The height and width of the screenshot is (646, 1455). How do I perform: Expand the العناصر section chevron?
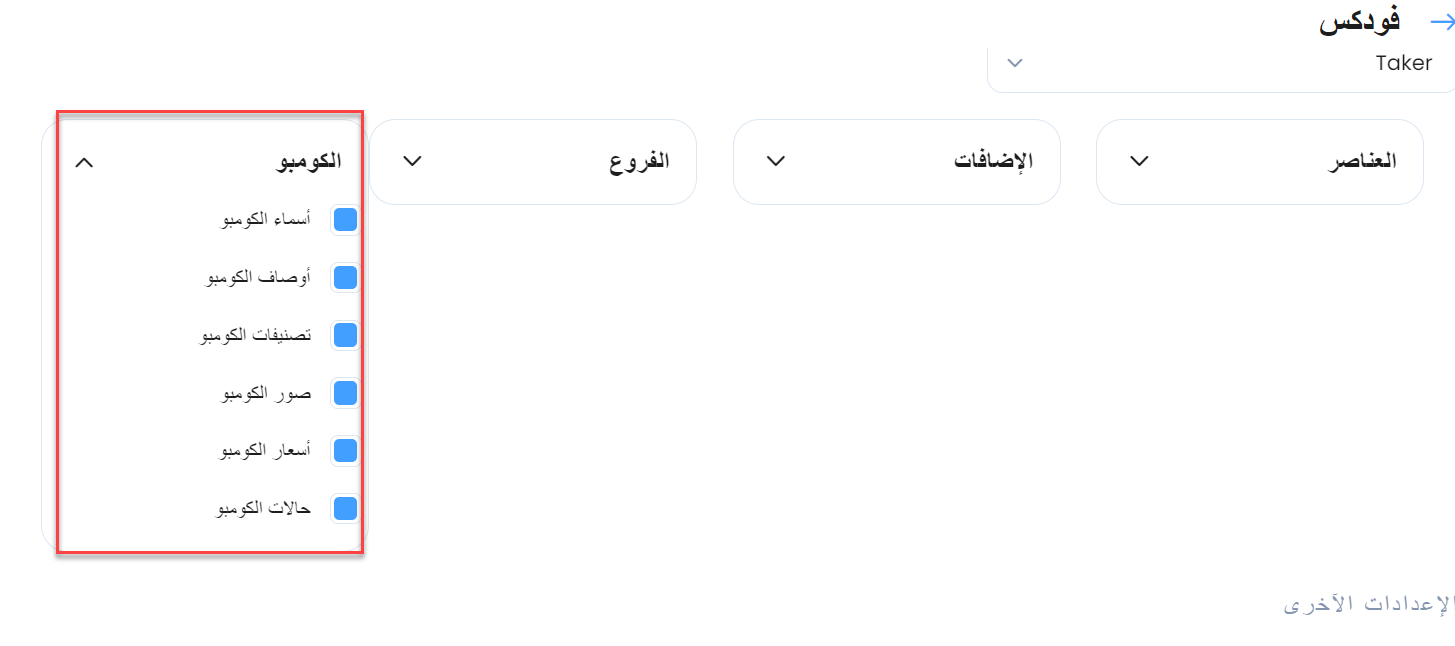point(1139,161)
